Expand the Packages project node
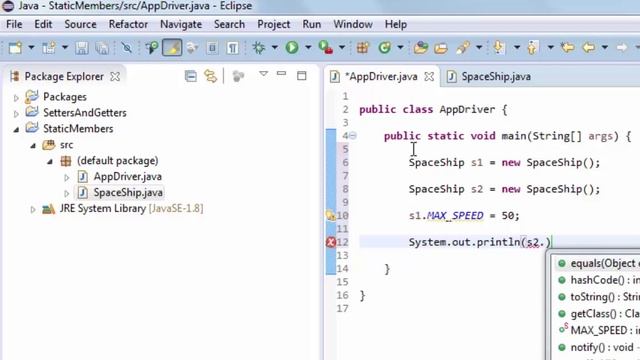This screenshot has width=640, height=360. tap(16, 98)
